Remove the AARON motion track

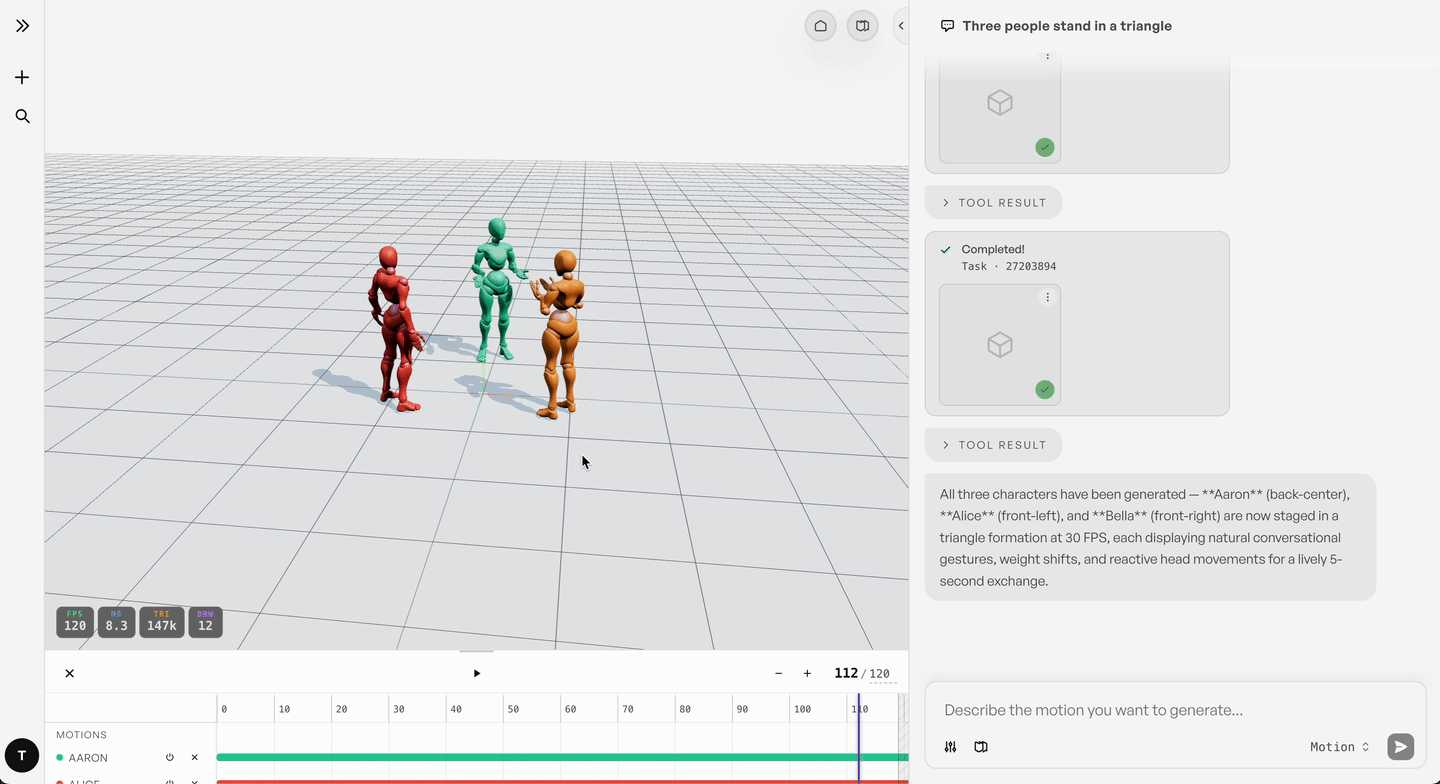[195, 758]
